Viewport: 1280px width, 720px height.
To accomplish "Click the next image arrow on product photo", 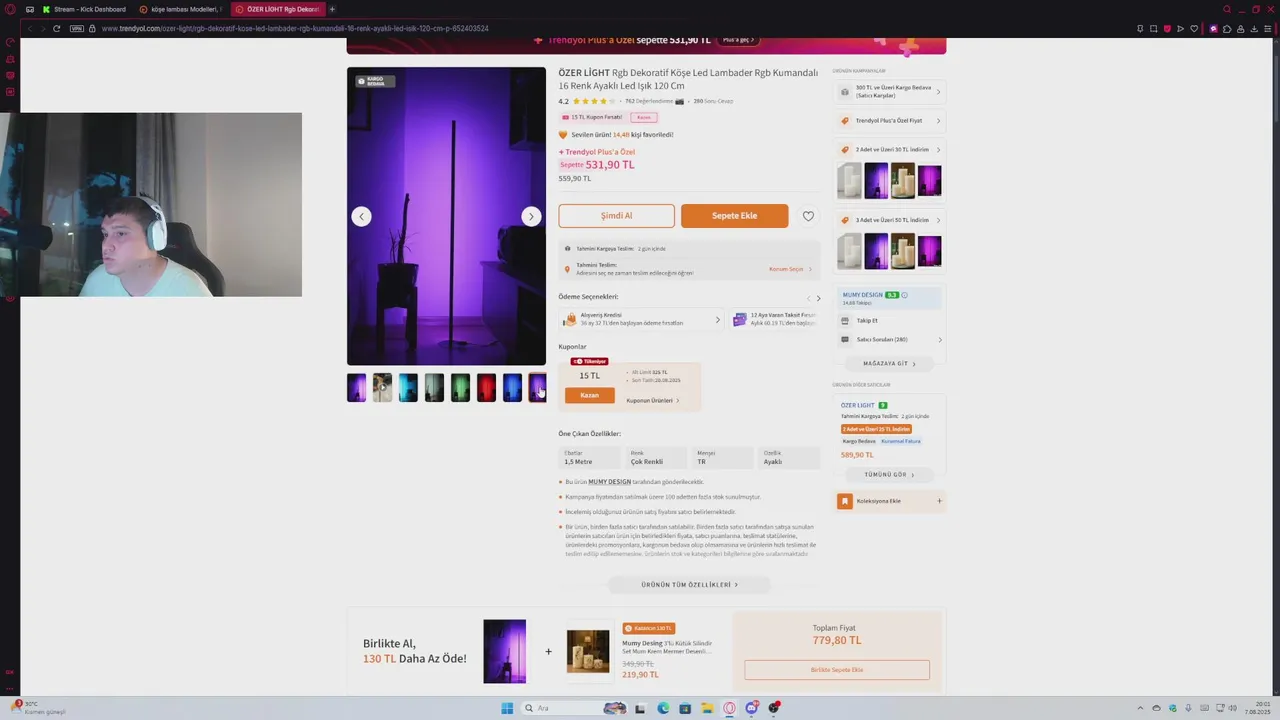I will [531, 216].
